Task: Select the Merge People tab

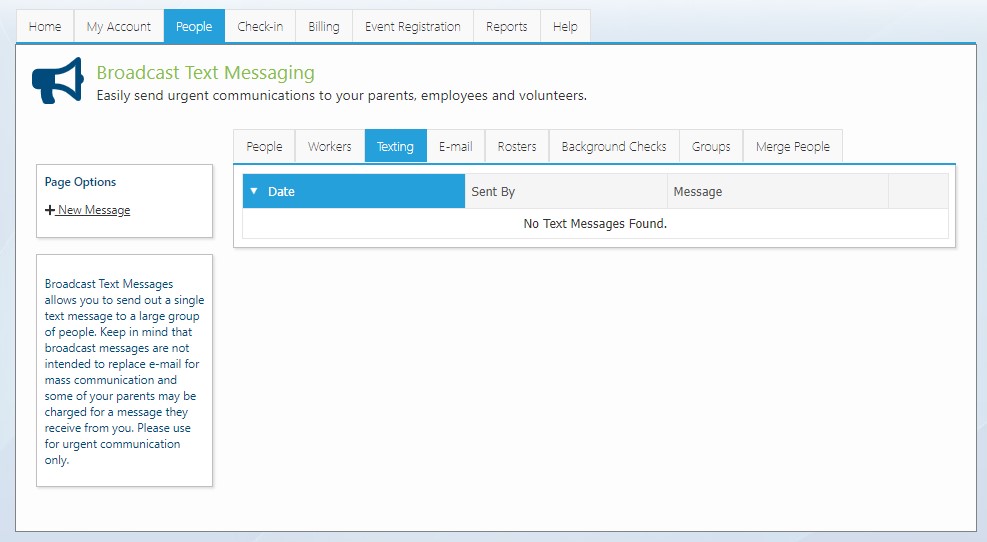Action: pos(792,146)
